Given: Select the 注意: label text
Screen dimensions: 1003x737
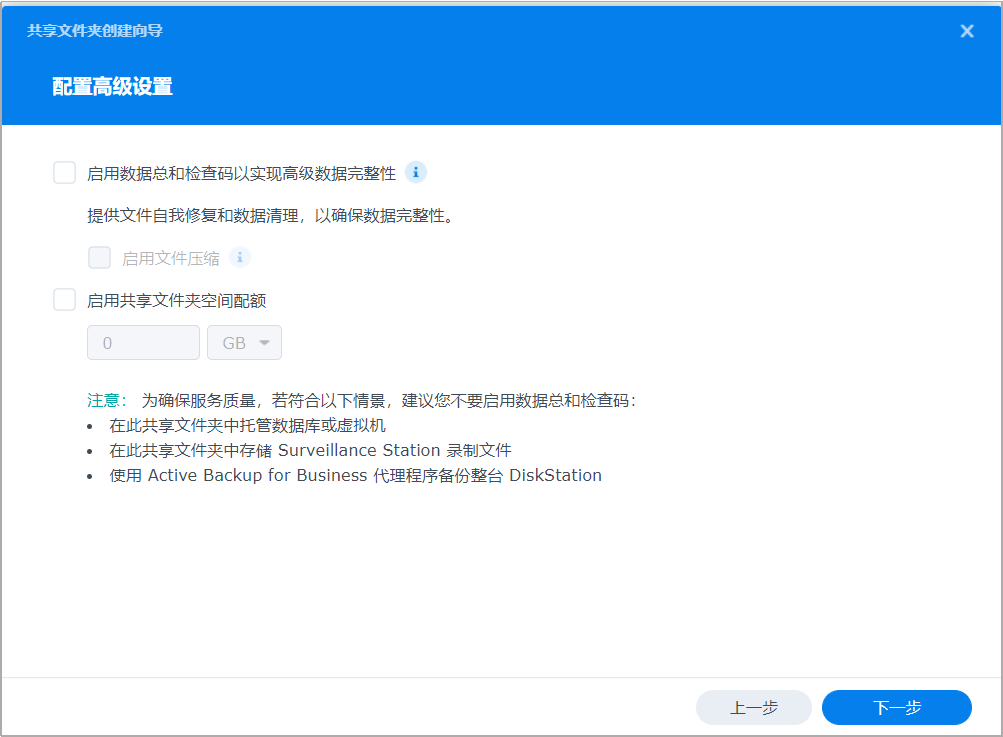Looking at the screenshot, I should point(107,400).
